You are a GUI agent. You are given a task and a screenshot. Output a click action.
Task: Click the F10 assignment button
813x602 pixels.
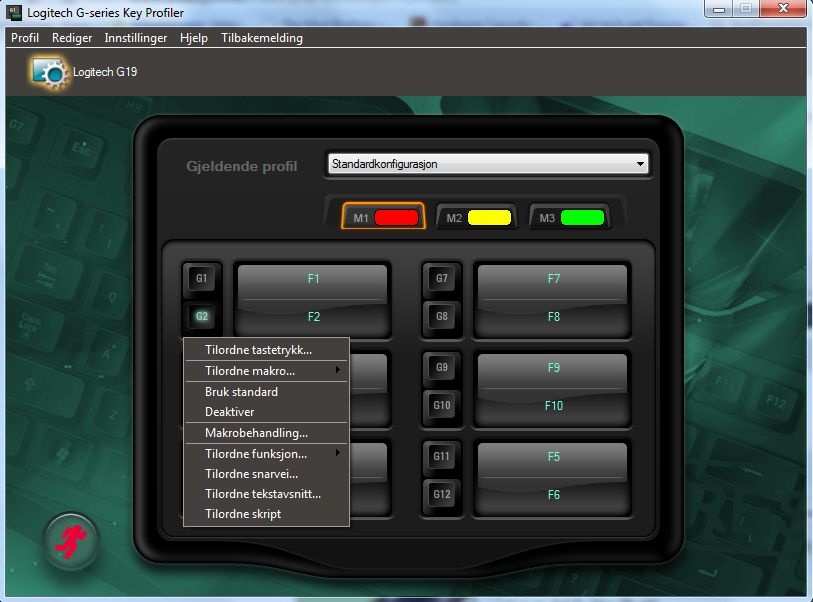point(553,407)
